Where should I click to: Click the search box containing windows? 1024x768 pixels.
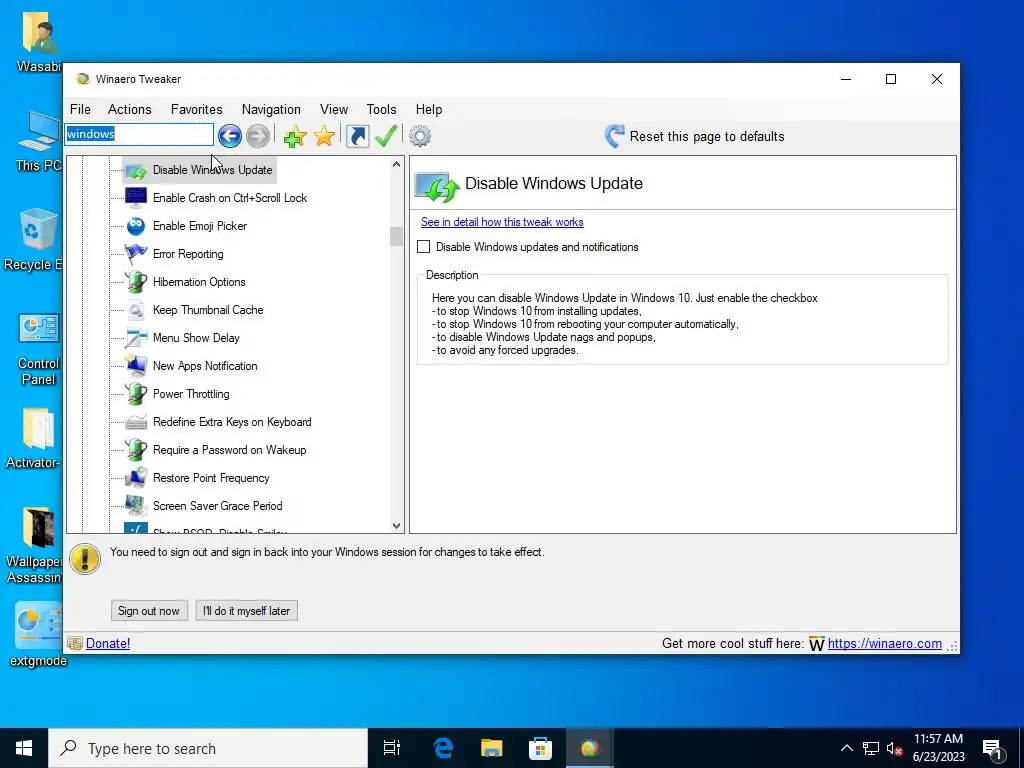[139, 135]
